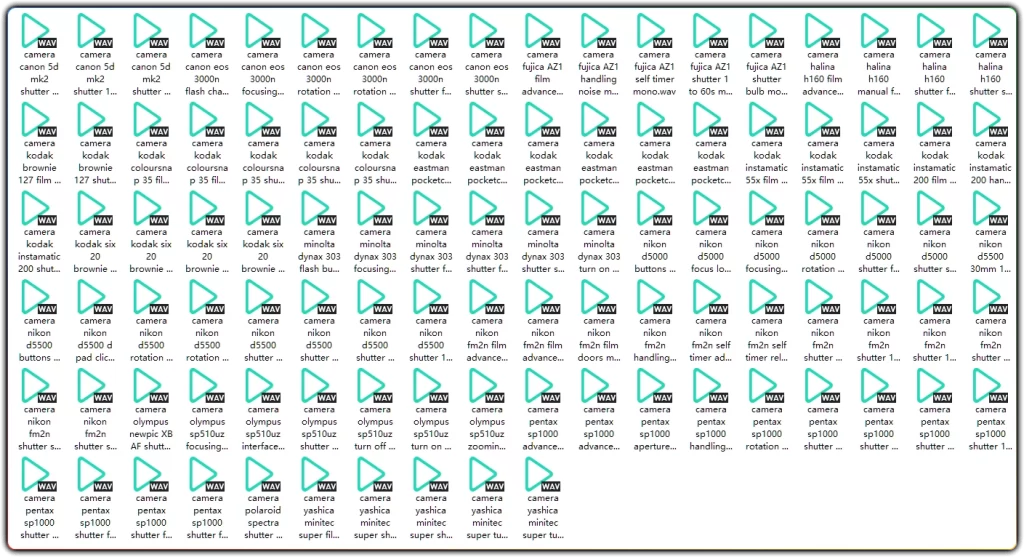Select the fujica AZ1 shutter bulb icon
Image resolution: width=1024 pixels, height=557 pixels.
point(767,31)
